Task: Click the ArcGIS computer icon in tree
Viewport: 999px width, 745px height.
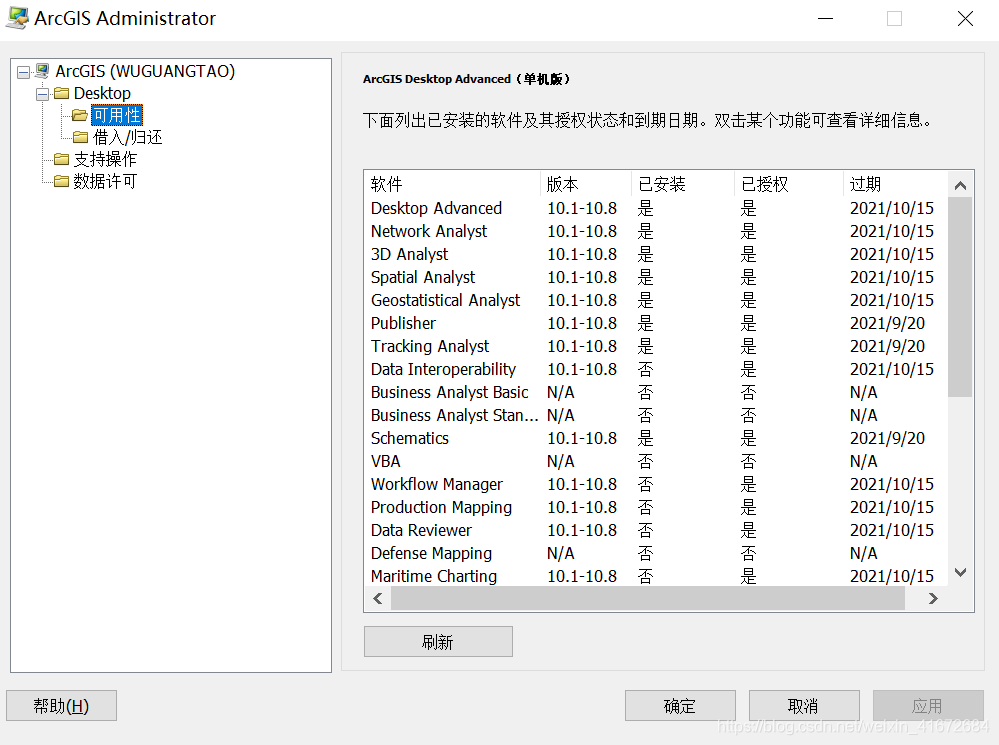Action: pos(42,72)
